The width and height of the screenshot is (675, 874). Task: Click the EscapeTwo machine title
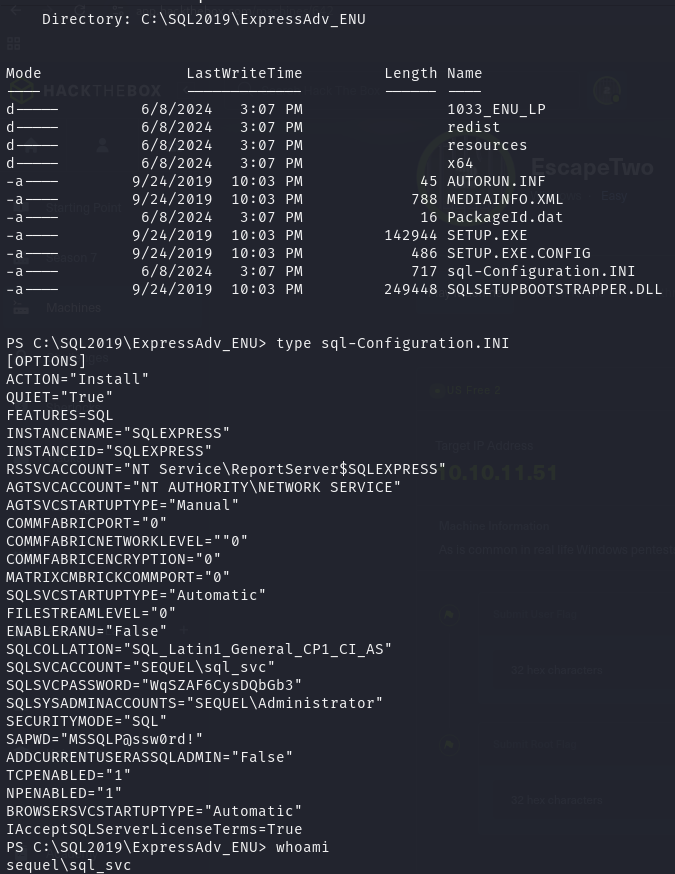click(591, 168)
